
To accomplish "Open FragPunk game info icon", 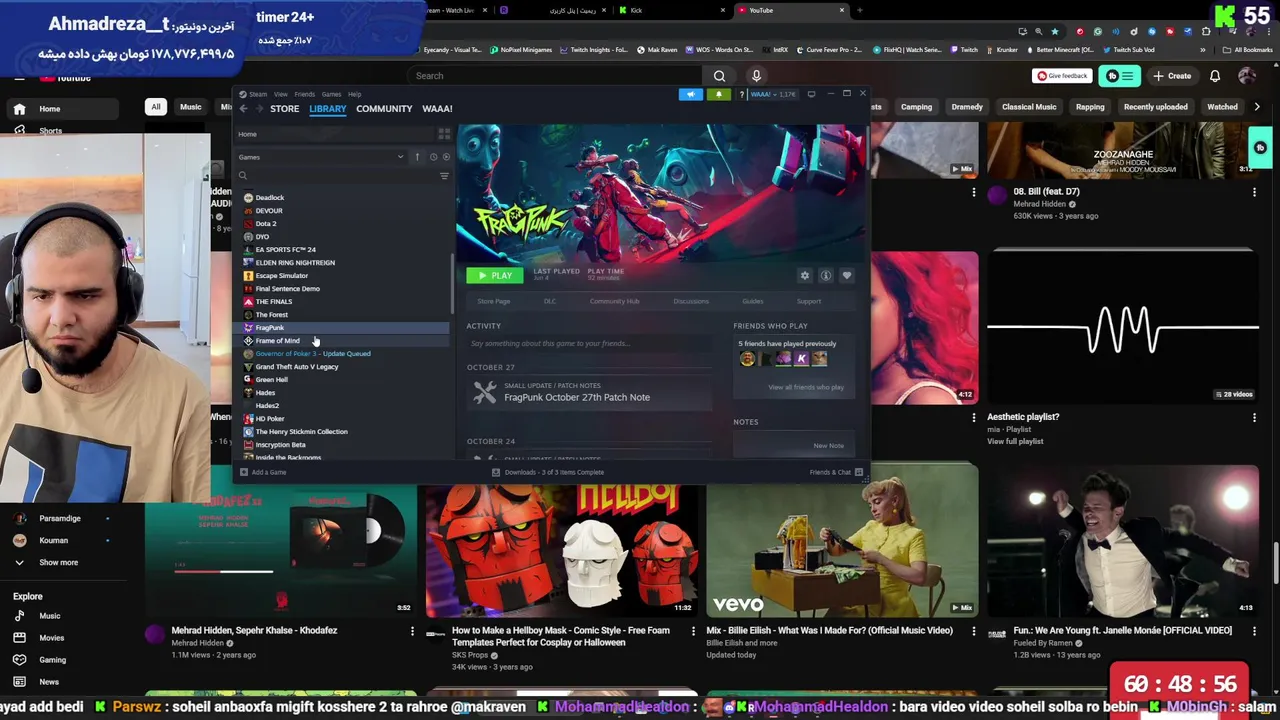I will click(x=826, y=276).
